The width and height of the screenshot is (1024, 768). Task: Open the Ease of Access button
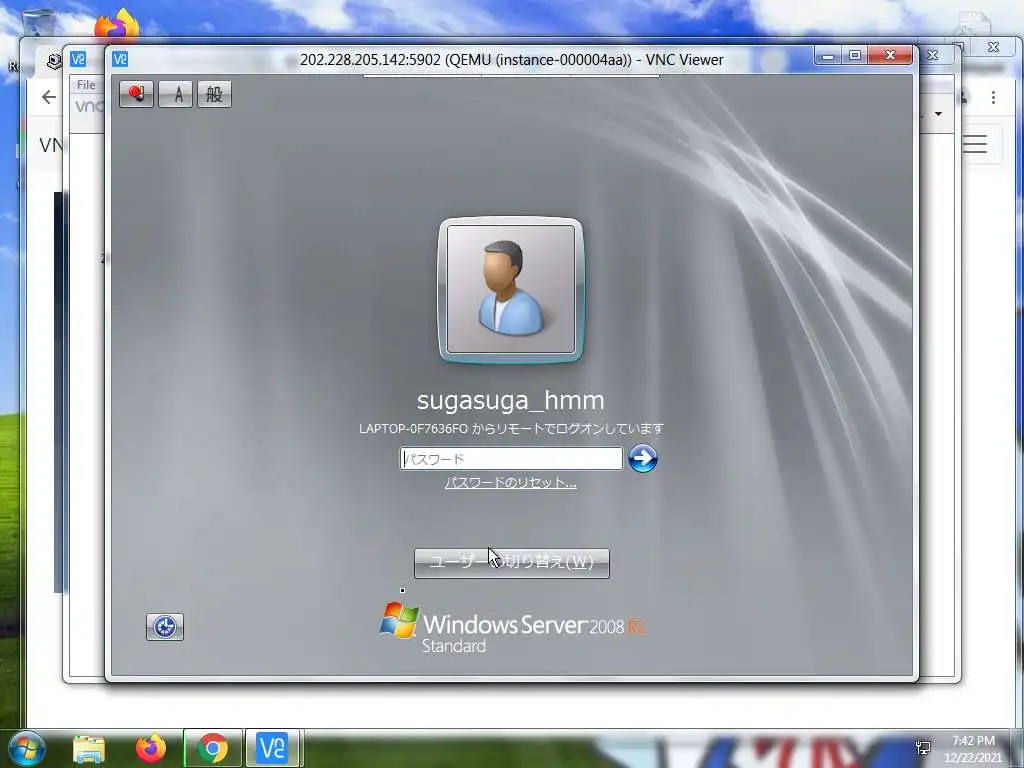pyautogui.click(x=165, y=627)
